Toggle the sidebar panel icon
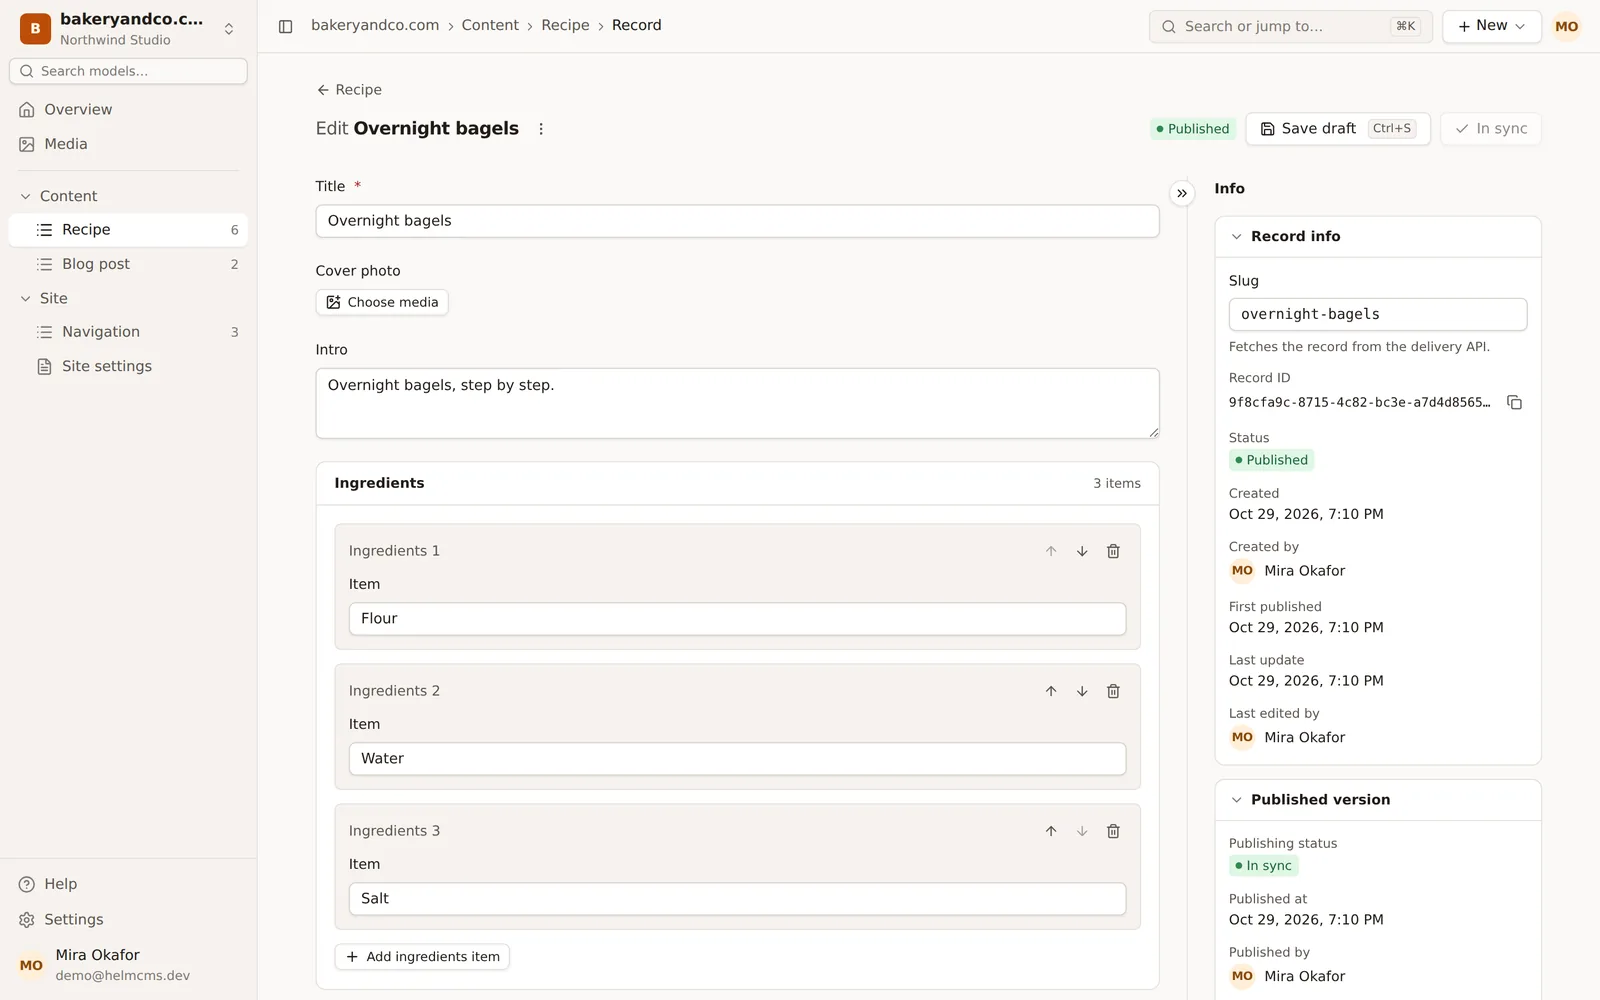 tap(285, 26)
